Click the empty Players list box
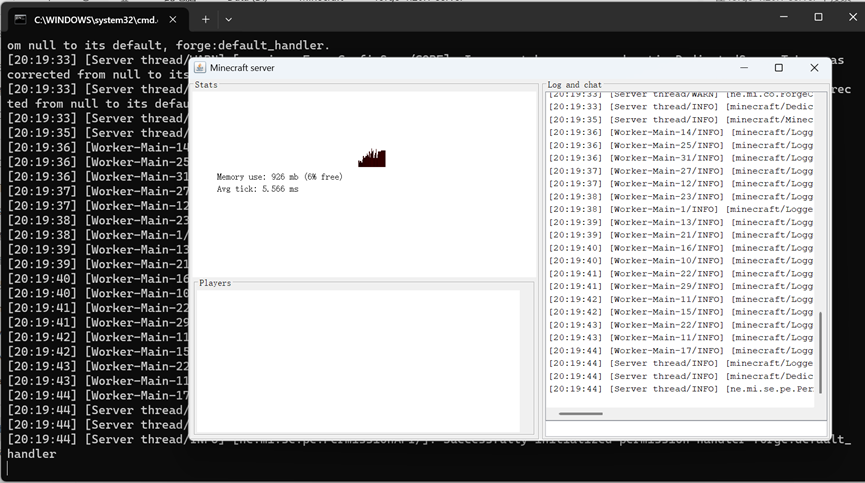 (357, 361)
